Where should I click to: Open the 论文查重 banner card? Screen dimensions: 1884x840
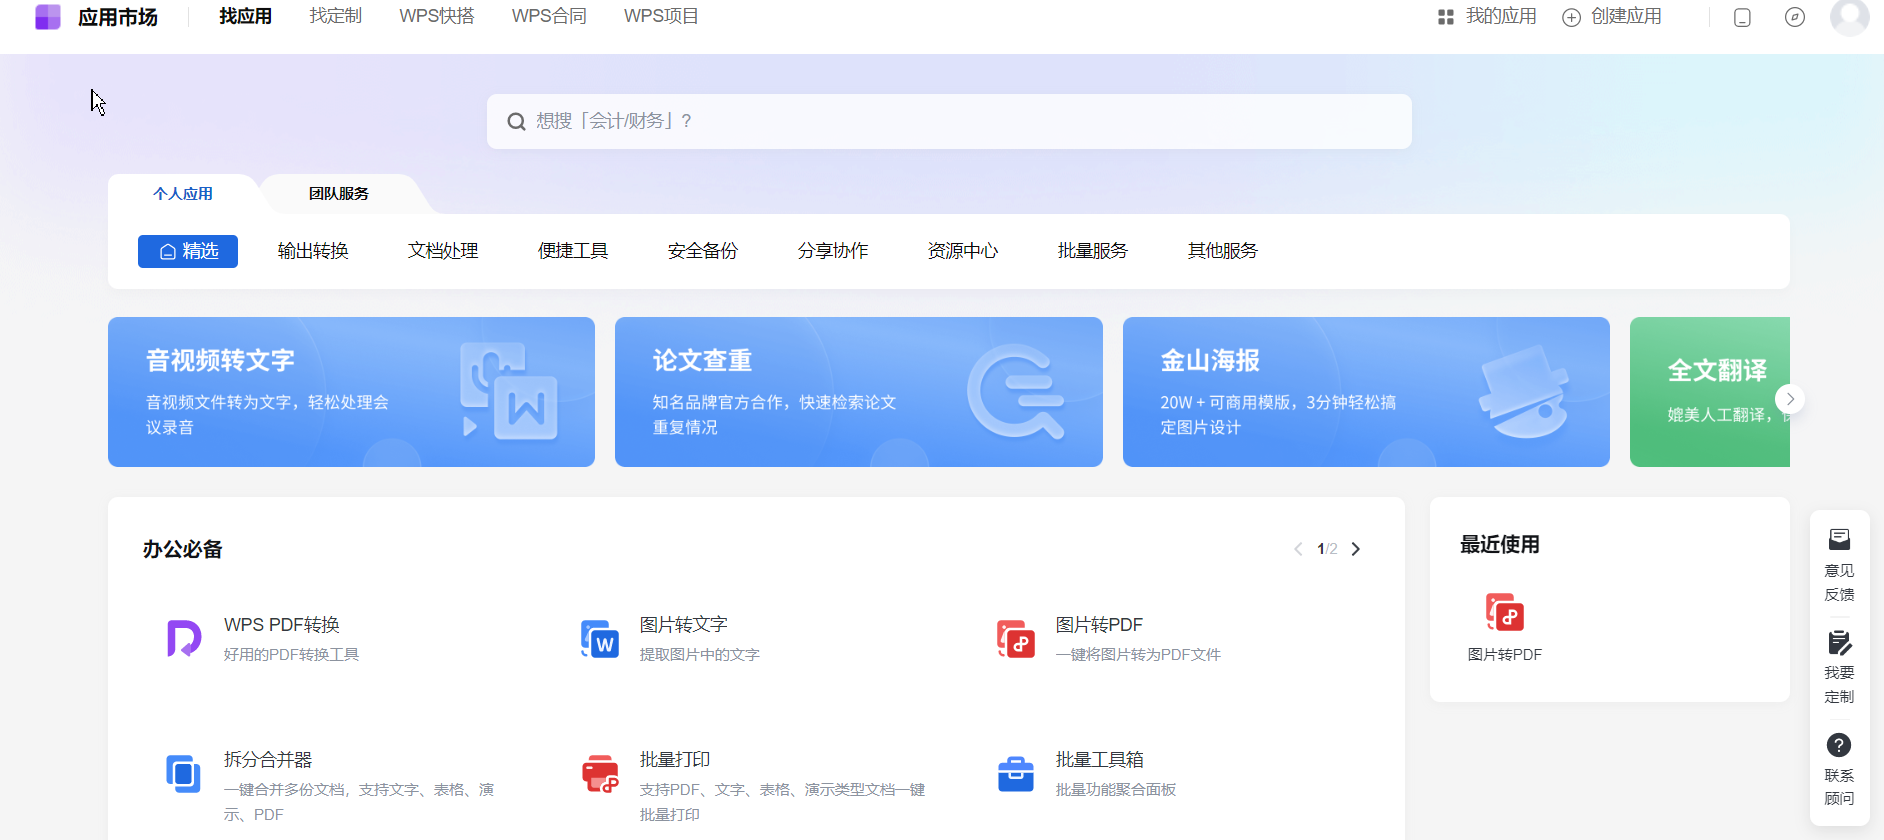click(x=858, y=392)
